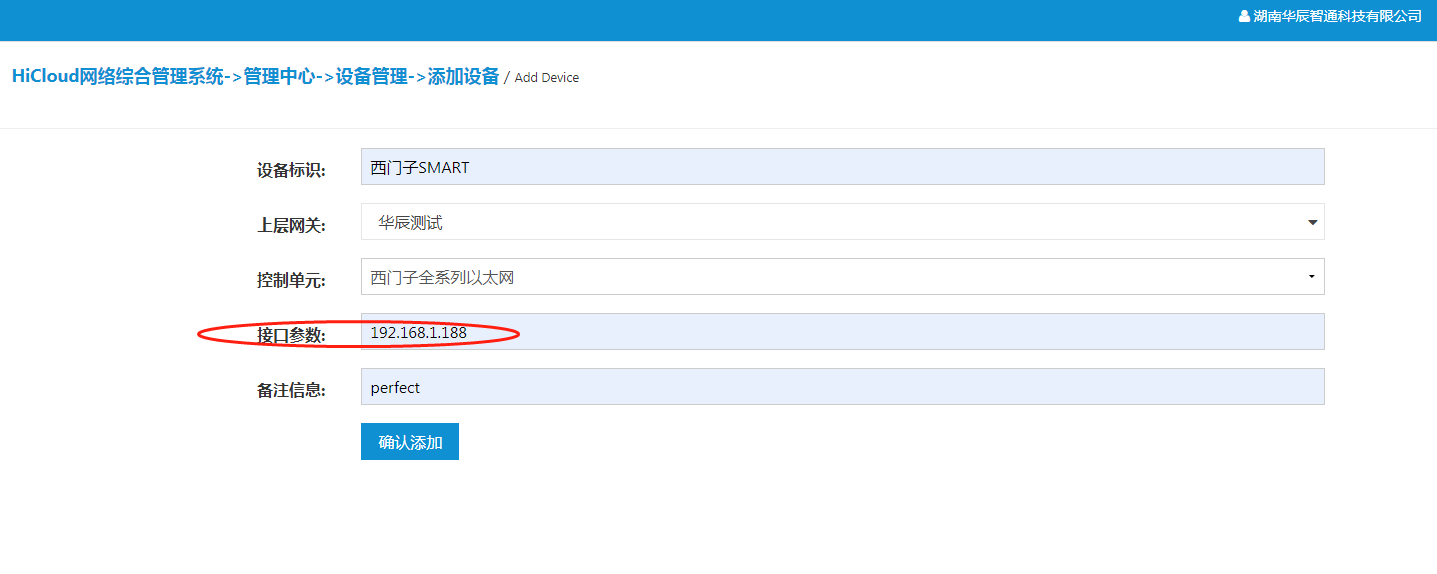Go to HiCloud网络综合管理系统 in breadcrumb

(118, 77)
